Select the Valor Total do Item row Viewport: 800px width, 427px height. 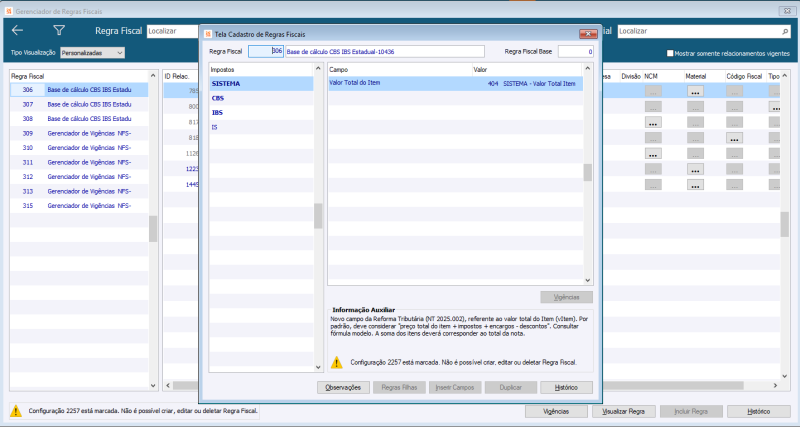click(x=455, y=83)
